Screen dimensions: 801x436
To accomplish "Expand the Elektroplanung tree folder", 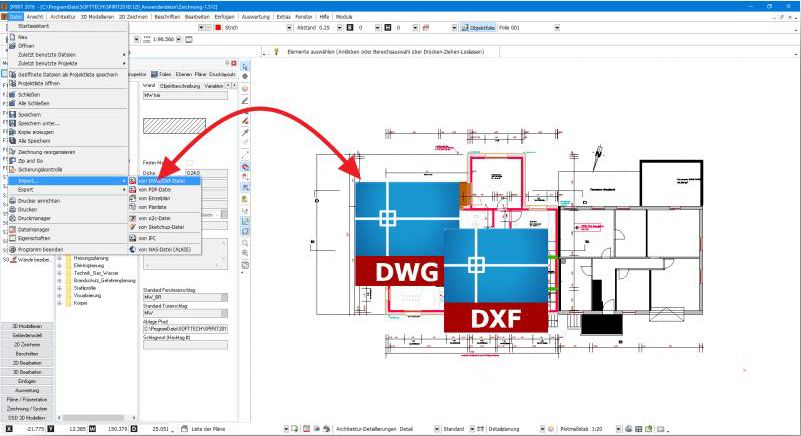I will pyautogui.click(x=60, y=266).
